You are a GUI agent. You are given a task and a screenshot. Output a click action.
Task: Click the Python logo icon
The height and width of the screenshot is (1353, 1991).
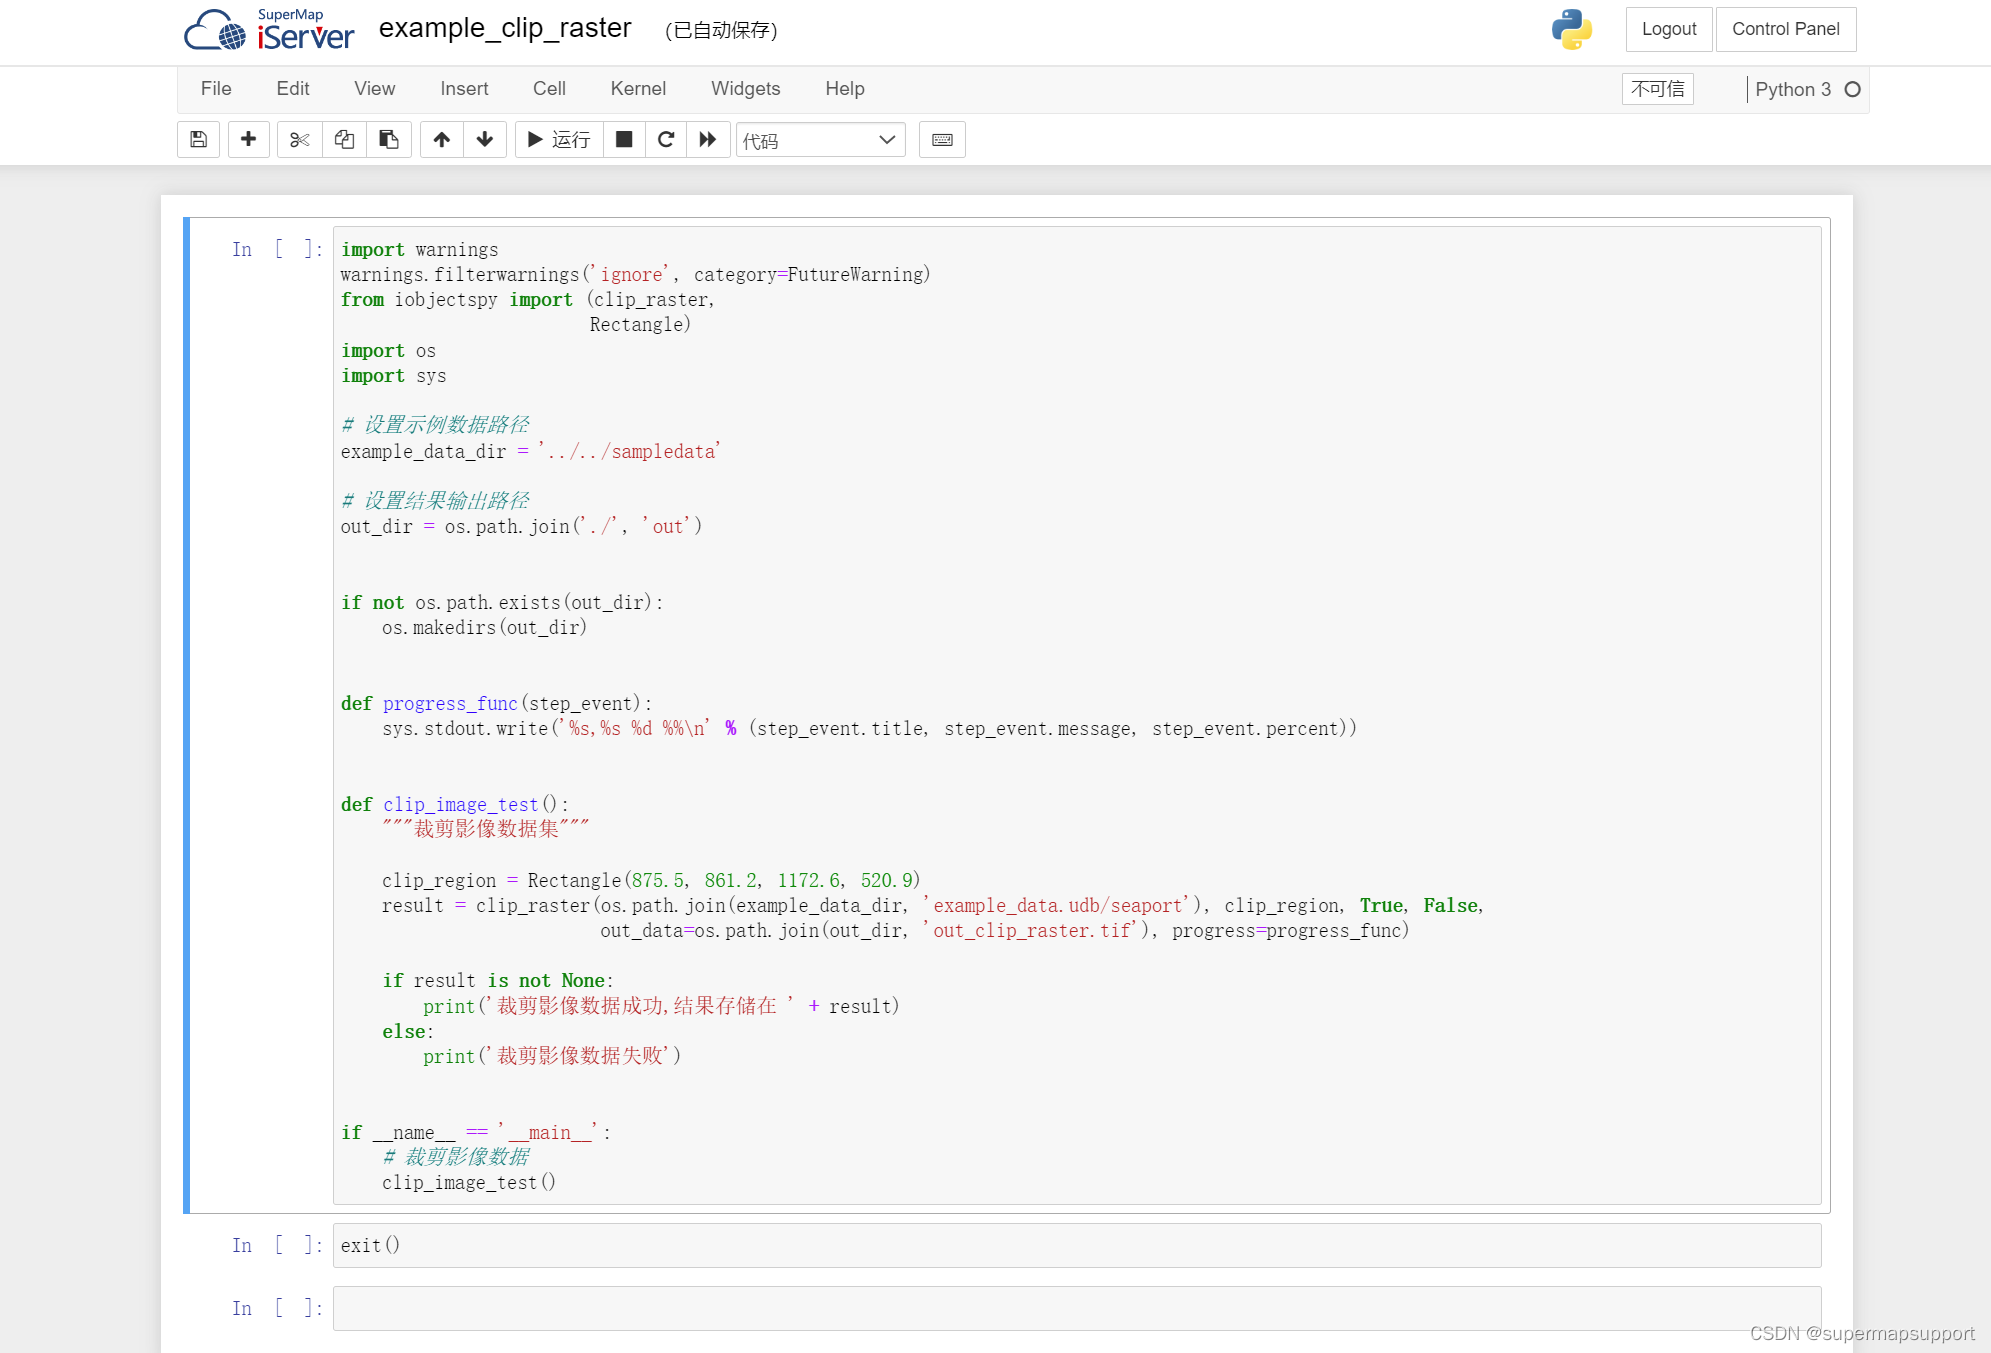coord(1572,30)
